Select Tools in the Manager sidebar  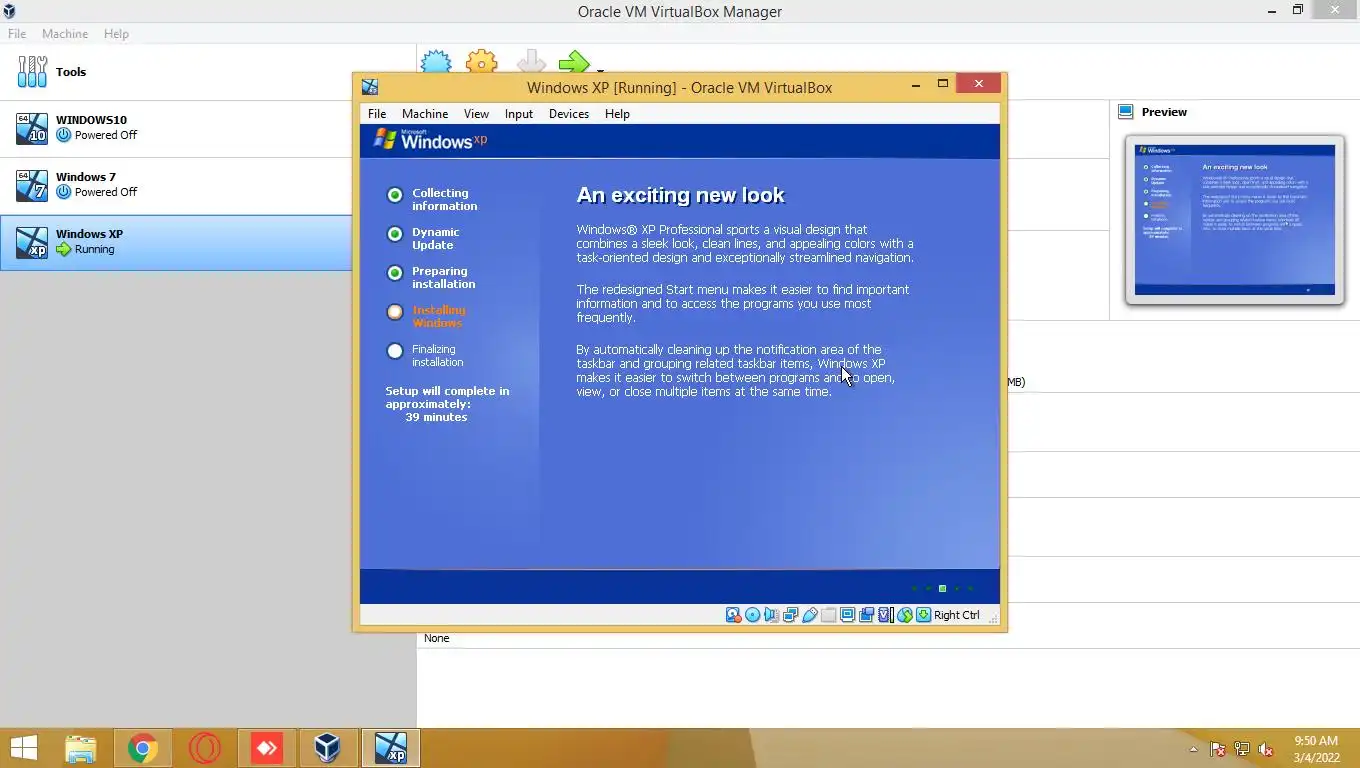[208, 72]
